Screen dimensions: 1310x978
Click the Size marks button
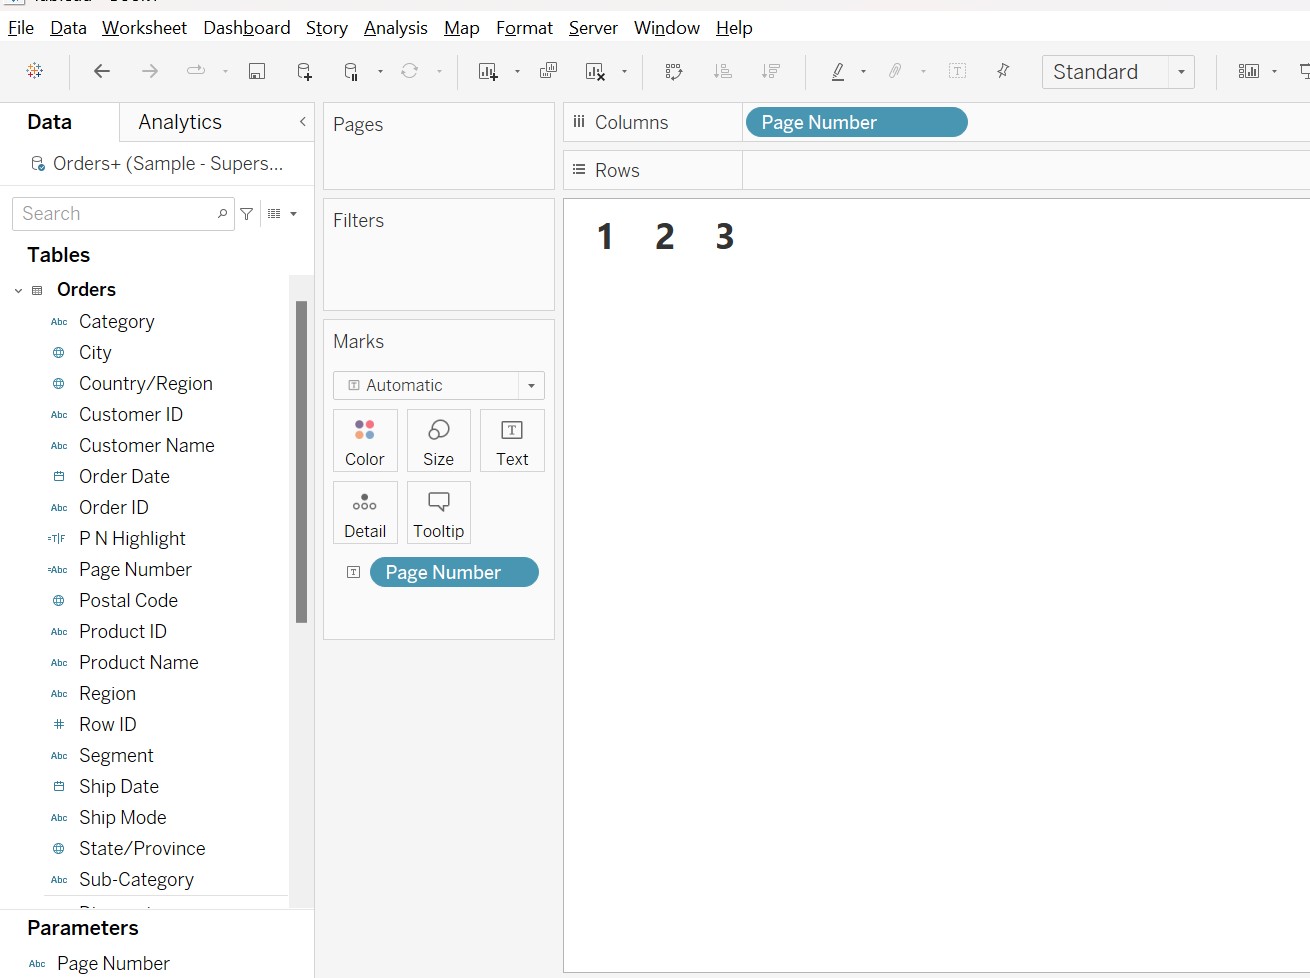pos(438,441)
